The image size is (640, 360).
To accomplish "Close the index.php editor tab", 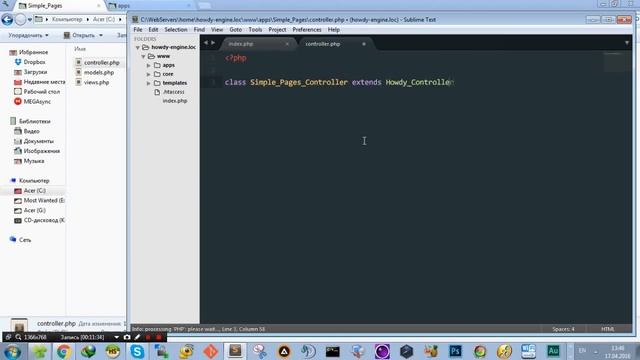I will [287, 44].
